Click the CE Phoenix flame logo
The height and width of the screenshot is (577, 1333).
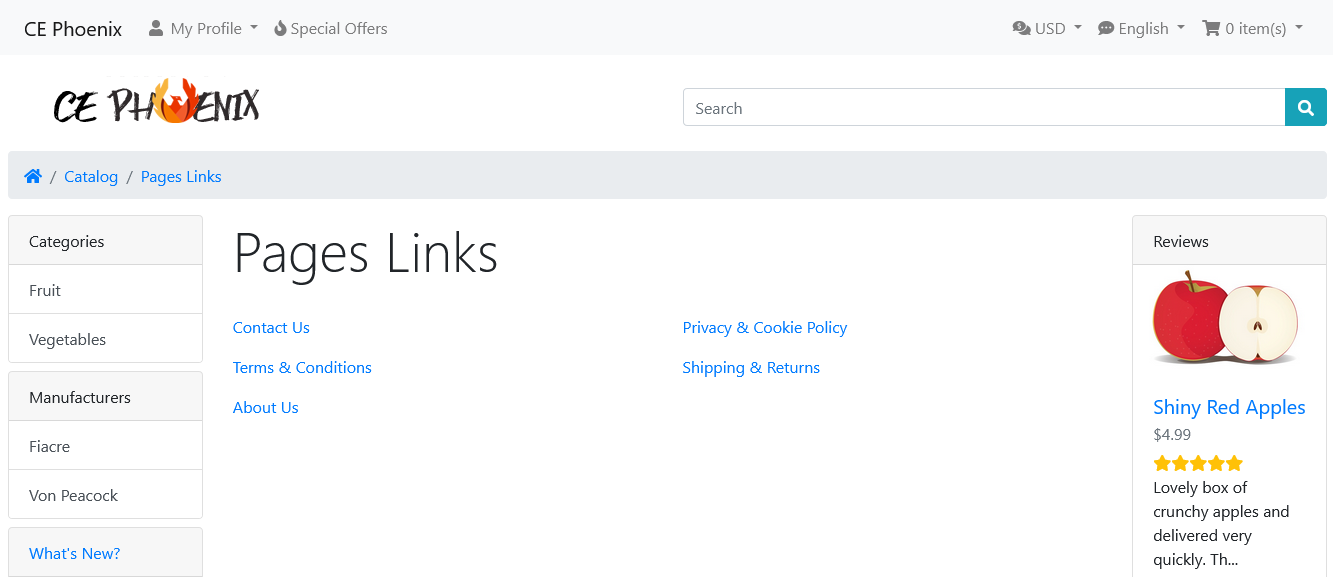coord(157,103)
